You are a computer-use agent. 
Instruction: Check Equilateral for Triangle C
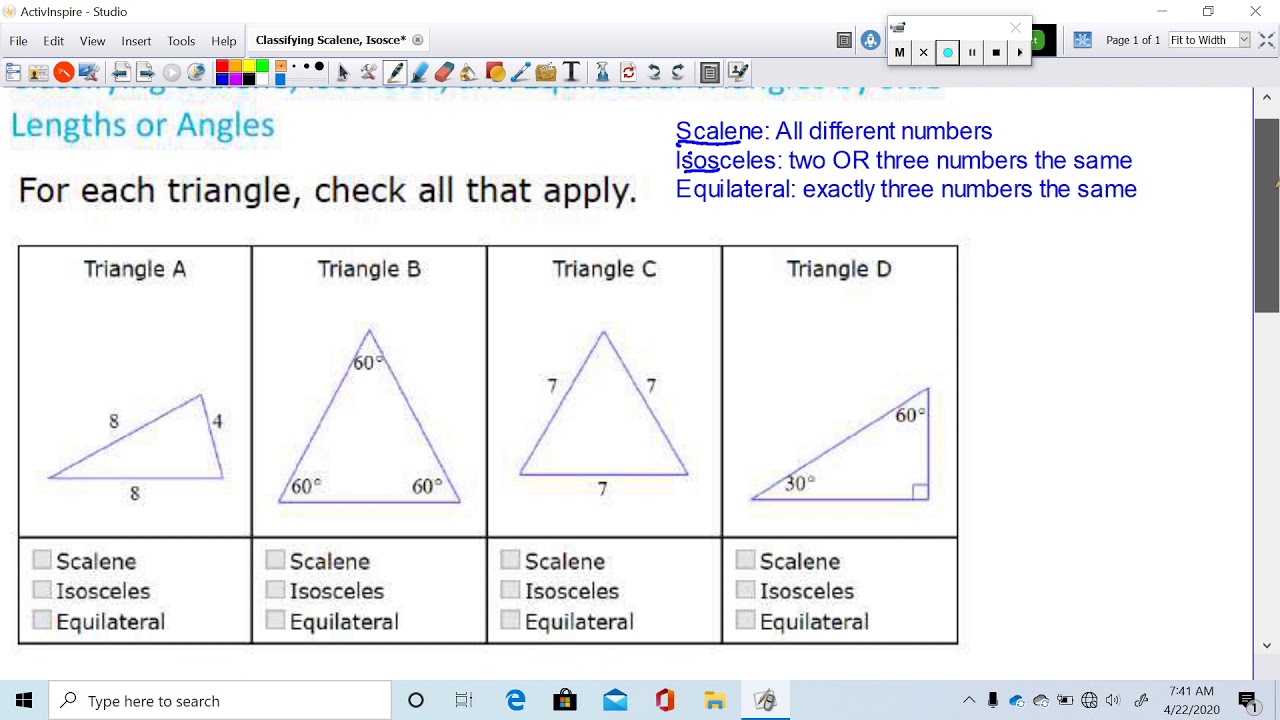(x=511, y=620)
